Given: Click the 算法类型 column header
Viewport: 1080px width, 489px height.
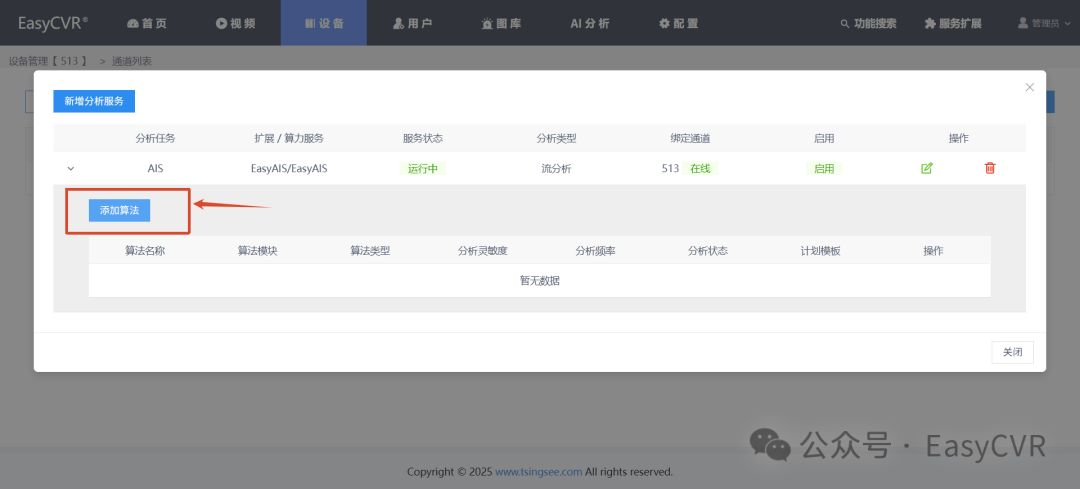Looking at the screenshot, I should [371, 251].
